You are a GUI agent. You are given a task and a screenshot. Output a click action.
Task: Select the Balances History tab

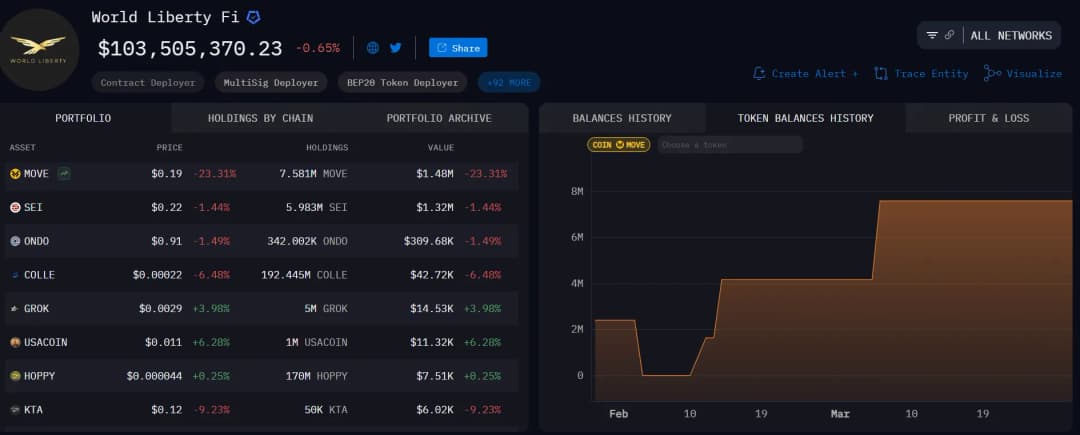pos(621,118)
